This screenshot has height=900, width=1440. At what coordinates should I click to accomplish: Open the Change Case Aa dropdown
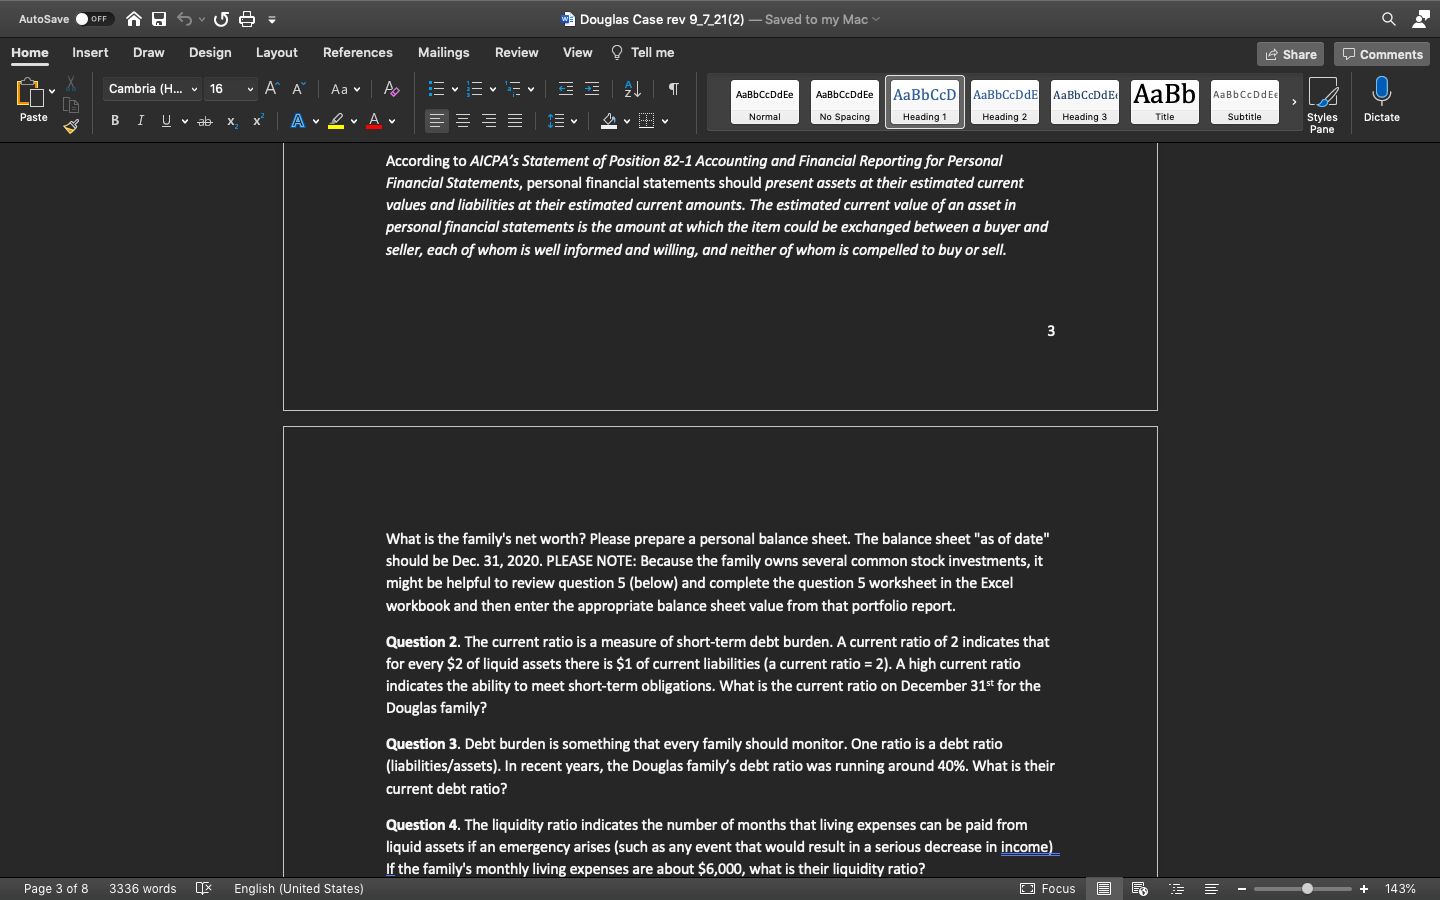(345, 89)
